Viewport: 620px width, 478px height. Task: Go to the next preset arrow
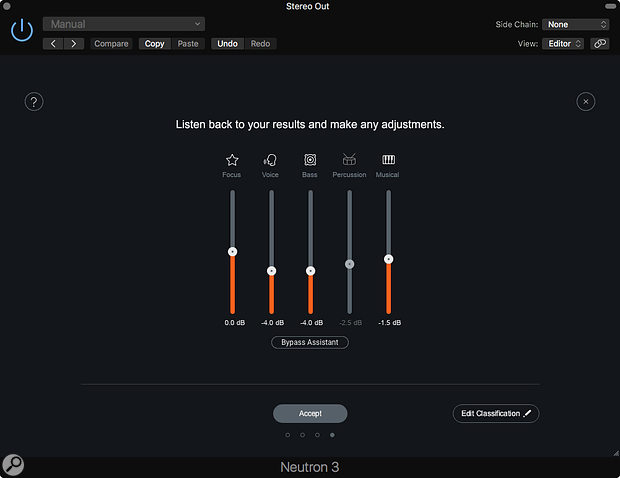[x=74, y=43]
